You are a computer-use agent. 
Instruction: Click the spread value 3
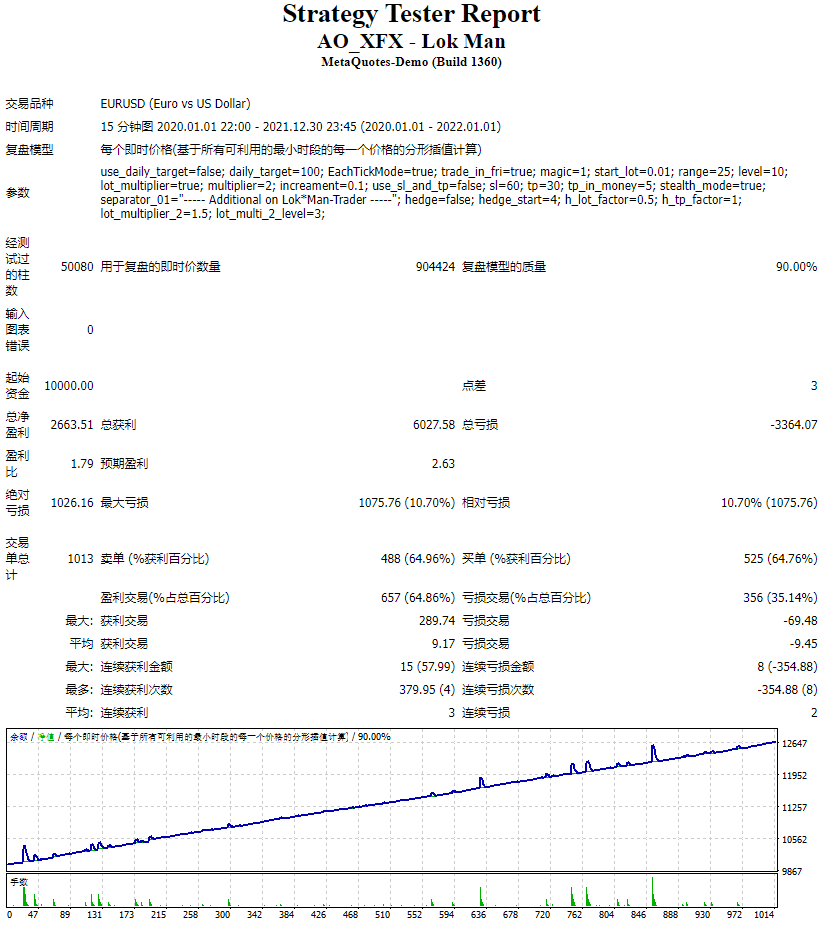click(816, 385)
